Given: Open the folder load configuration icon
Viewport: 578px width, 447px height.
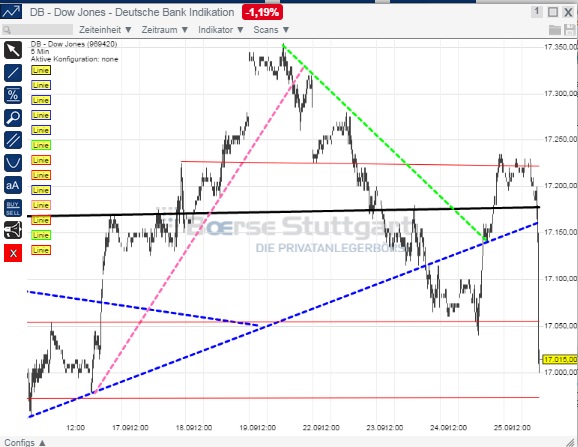Looking at the screenshot, I should (x=555, y=30).
